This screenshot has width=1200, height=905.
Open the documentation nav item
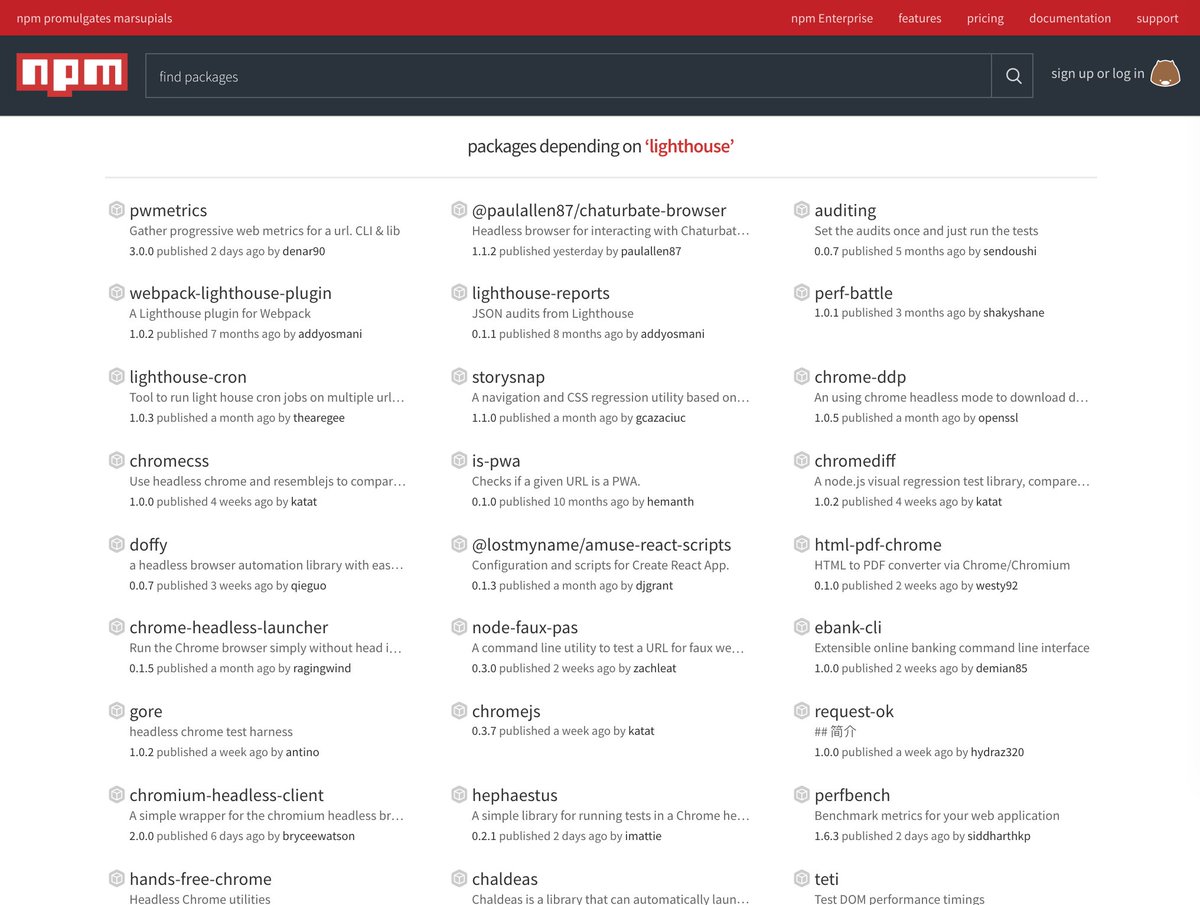[x=1070, y=18]
